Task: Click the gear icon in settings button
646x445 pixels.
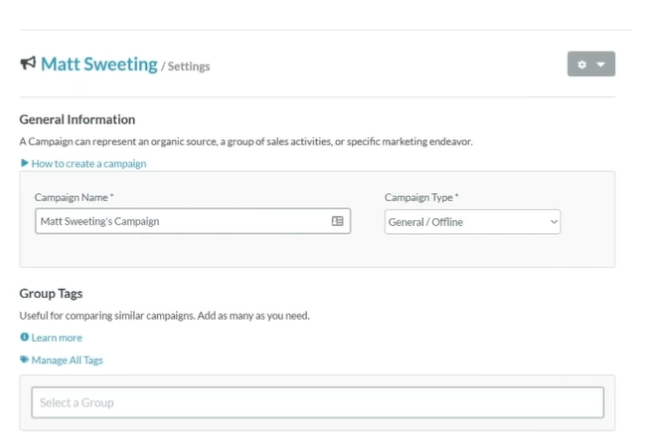Action: (x=583, y=64)
